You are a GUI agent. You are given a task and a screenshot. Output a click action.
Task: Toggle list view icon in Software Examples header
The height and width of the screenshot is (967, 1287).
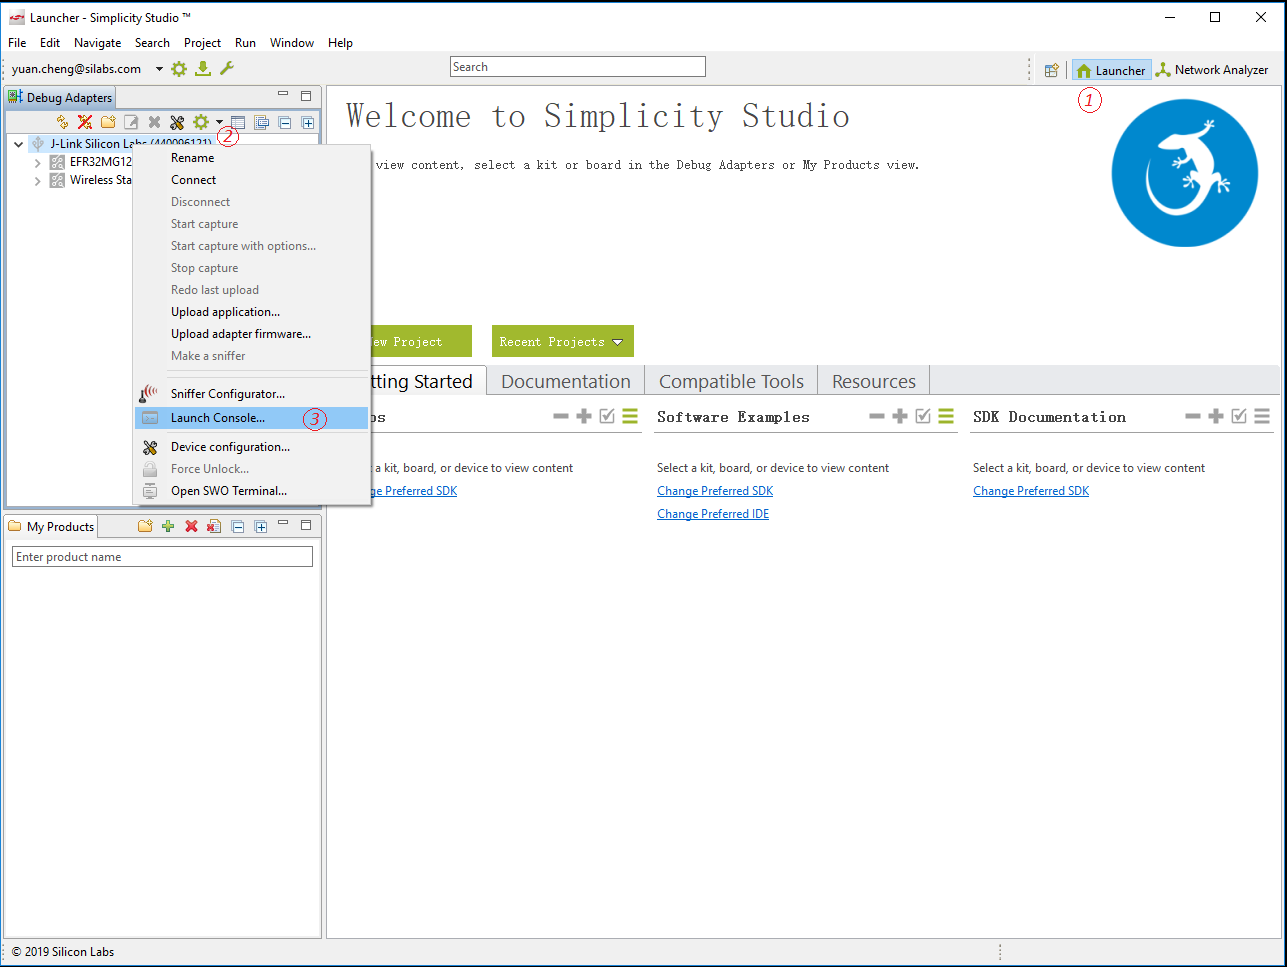pyautogui.click(x=946, y=416)
